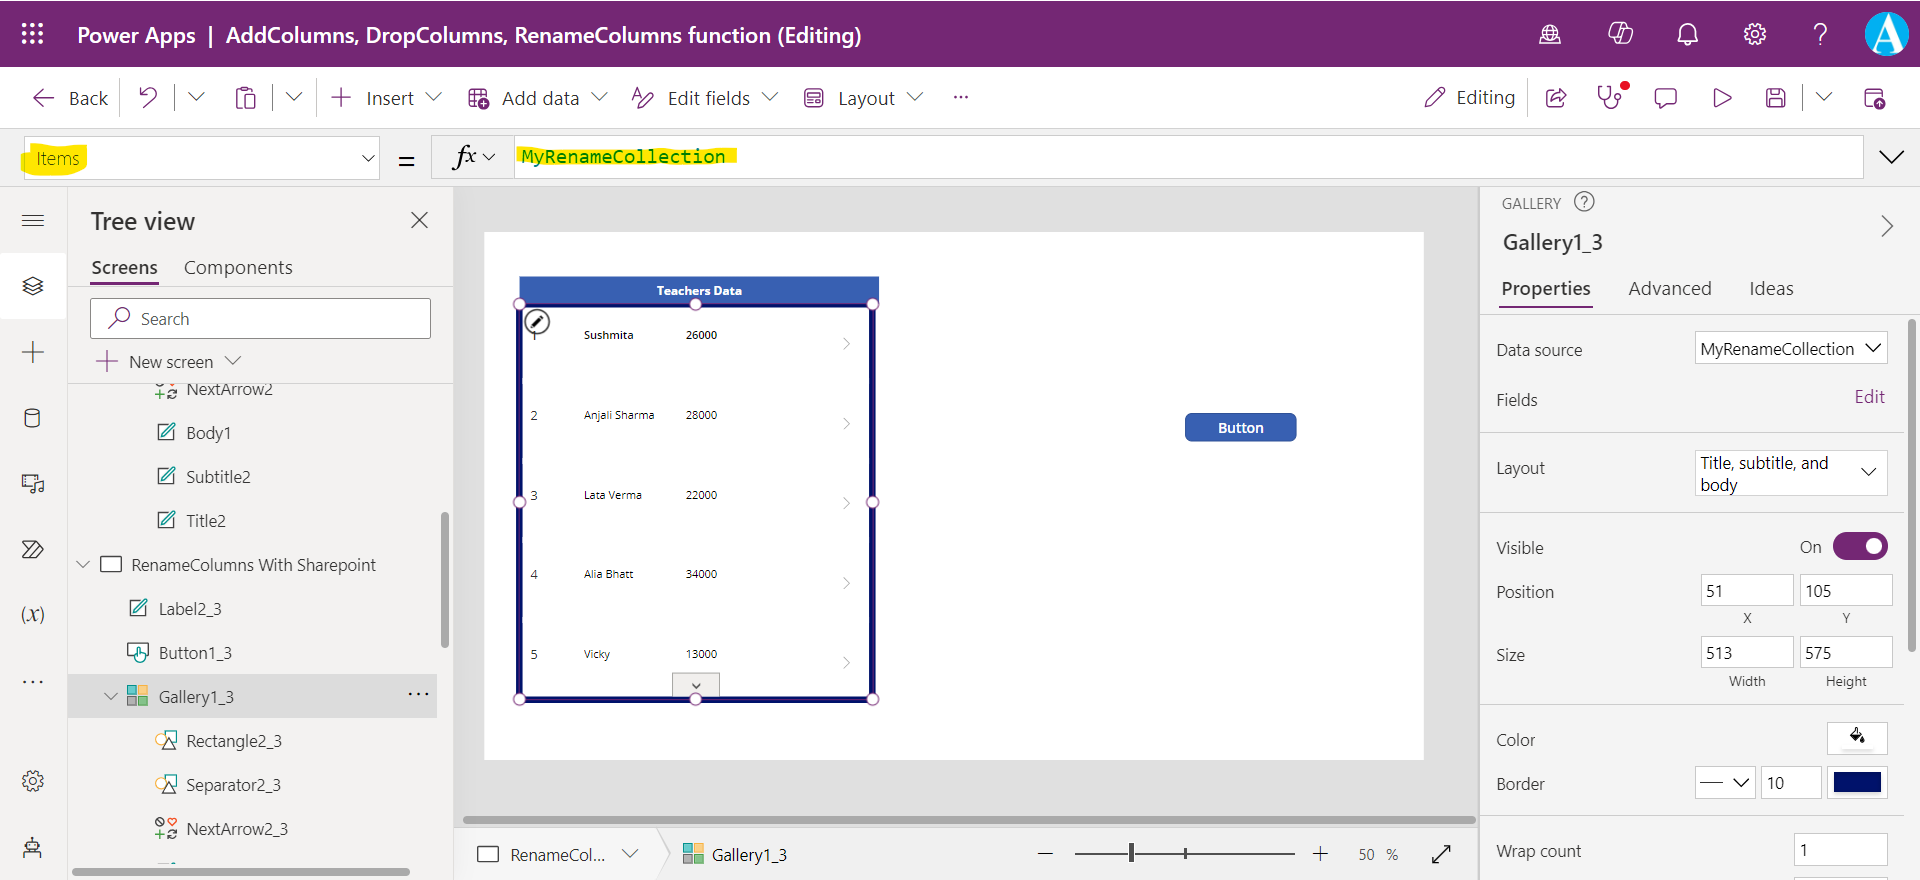Switch to the Components tab
This screenshot has width=1920, height=880.
click(238, 268)
